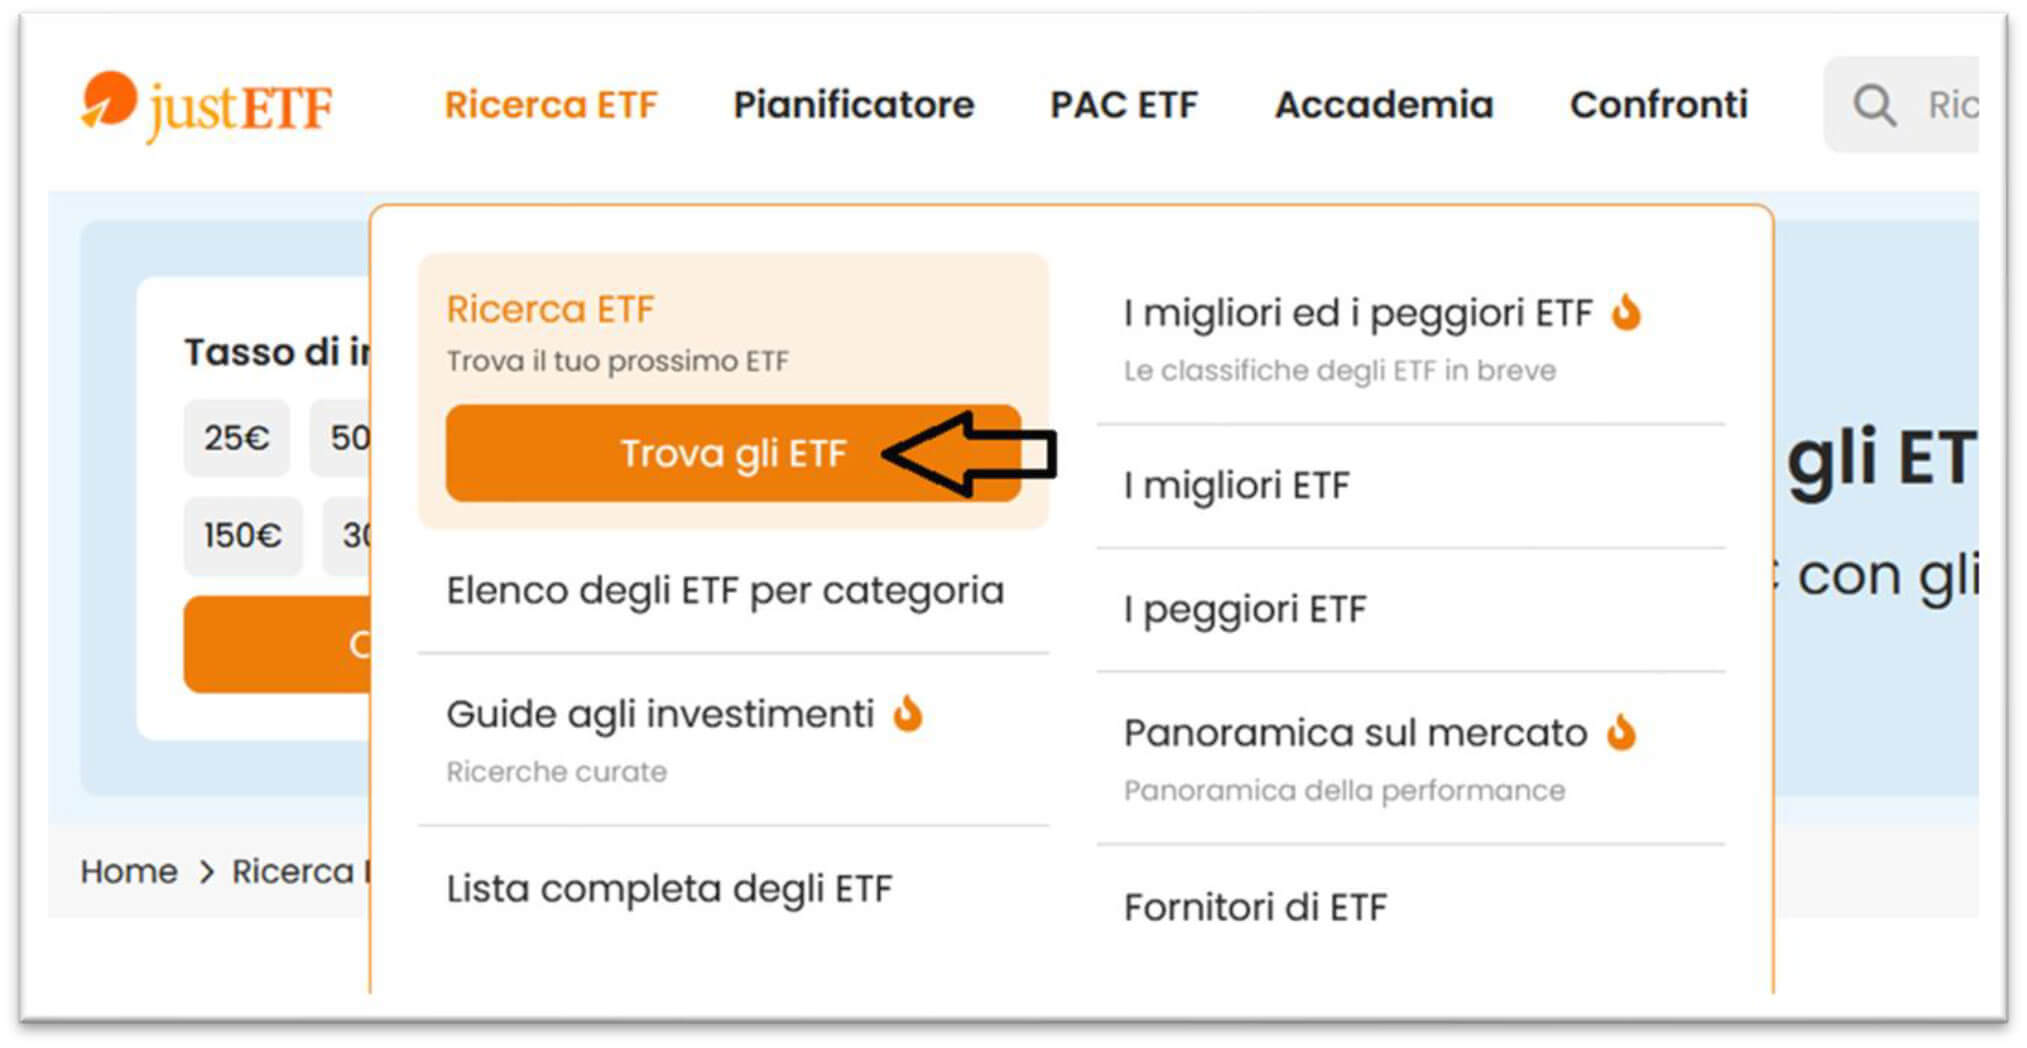Click the breadcrumb chevron after Home
This screenshot has width=2027, height=1048.
pos(206,872)
